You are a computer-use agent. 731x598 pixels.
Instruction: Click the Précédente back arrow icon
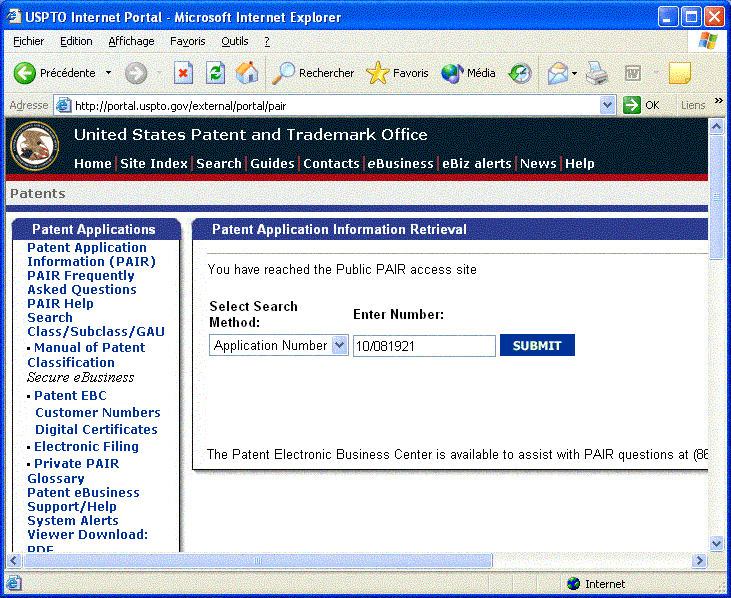tap(24, 73)
